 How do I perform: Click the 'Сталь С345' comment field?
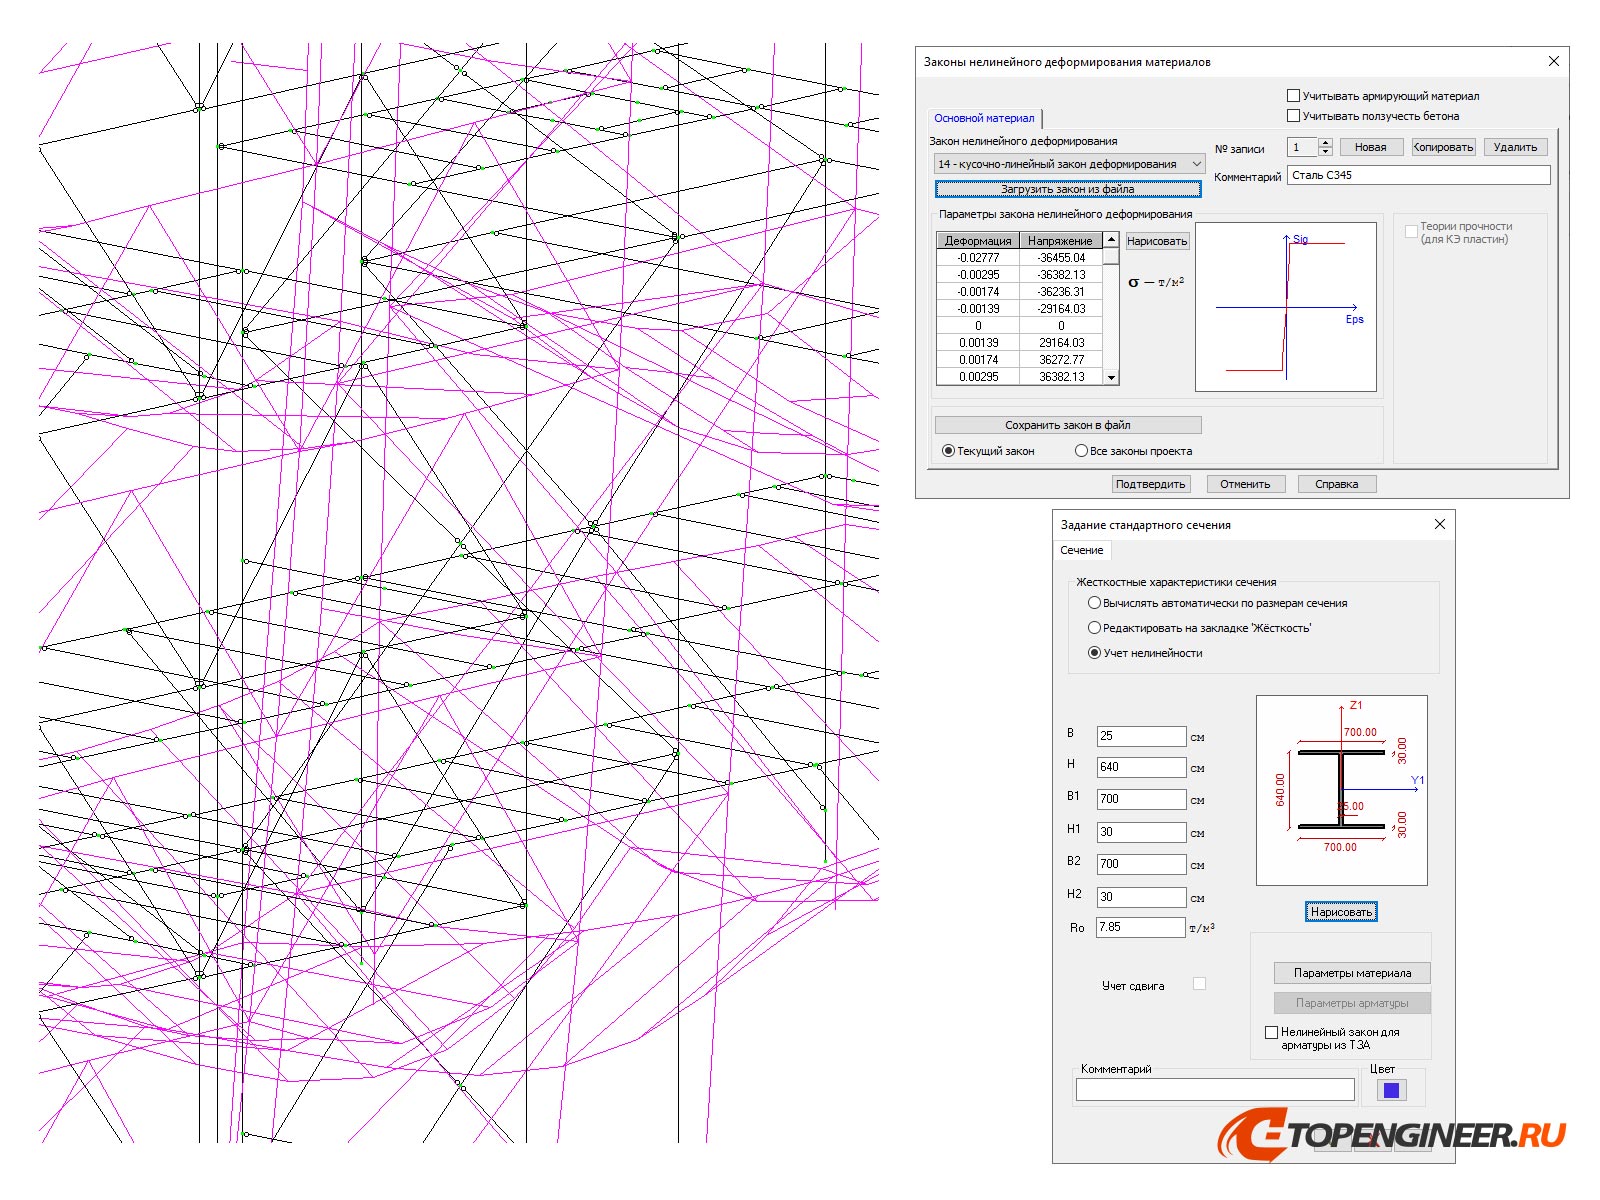[1417, 175]
